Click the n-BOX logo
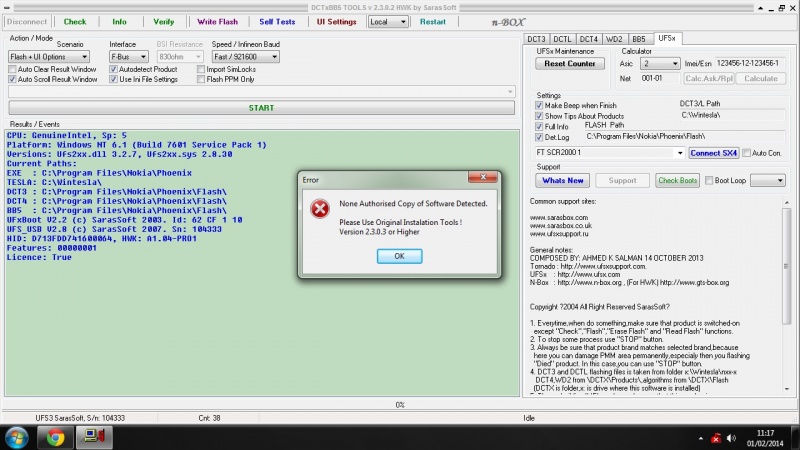Viewport: 800px width, 450px height. coord(508,22)
